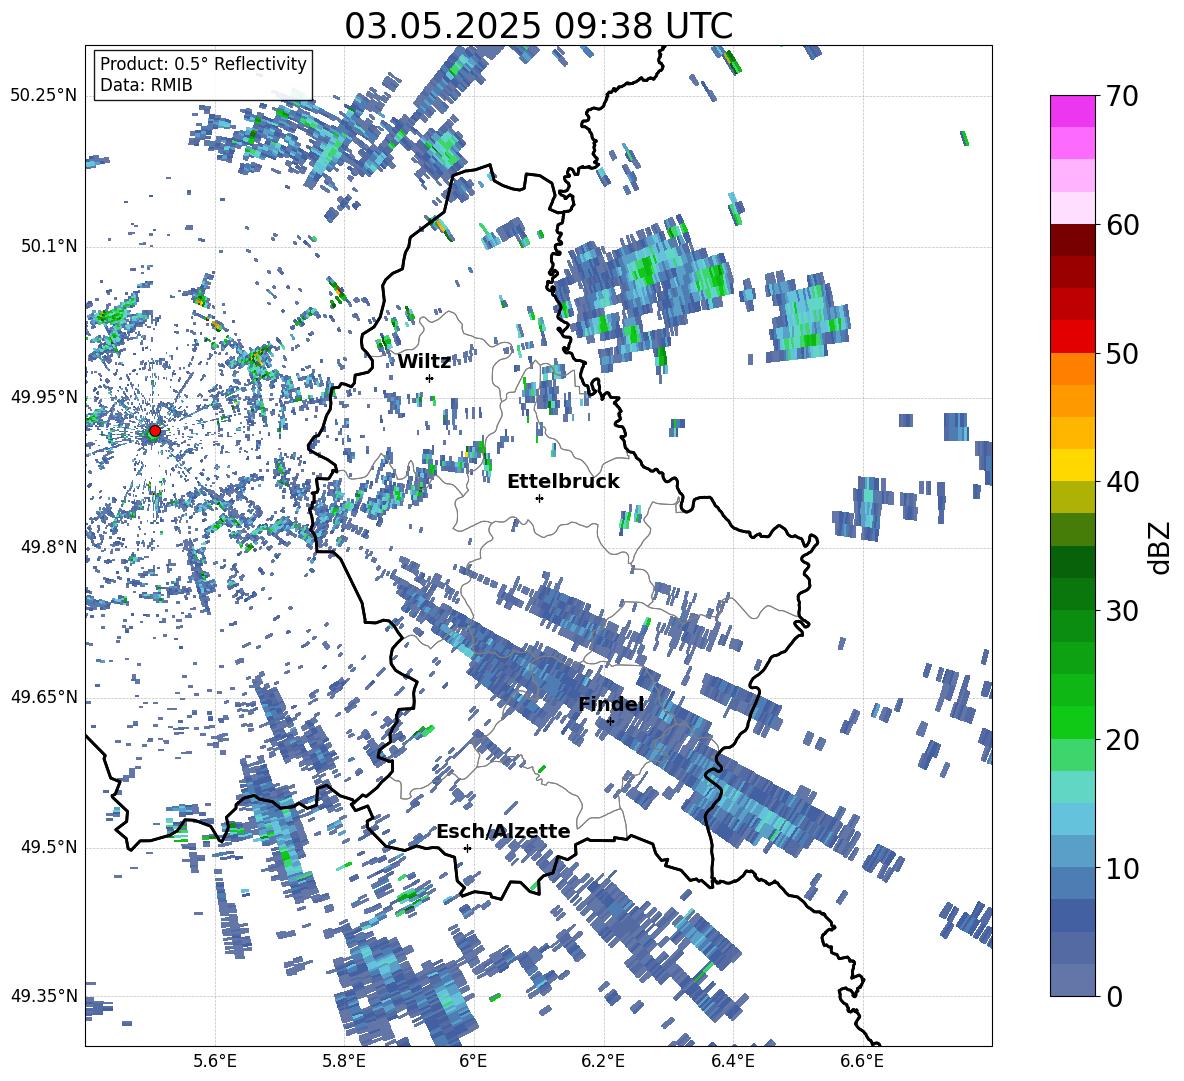
Task: Click the 5.6°E longitude label
Action: 215,1061
